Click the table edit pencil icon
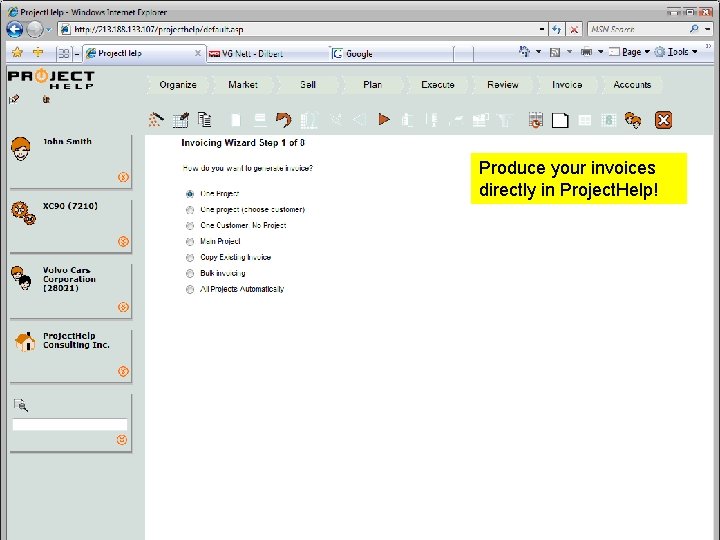Screen dimensions: 720x540 click(181, 120)
